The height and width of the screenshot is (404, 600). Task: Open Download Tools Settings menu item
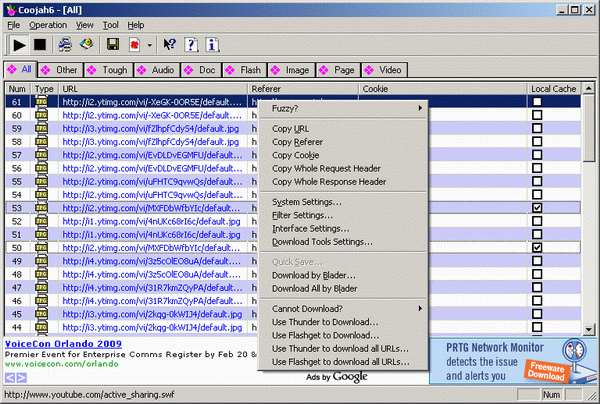click(x=343, y=242)
